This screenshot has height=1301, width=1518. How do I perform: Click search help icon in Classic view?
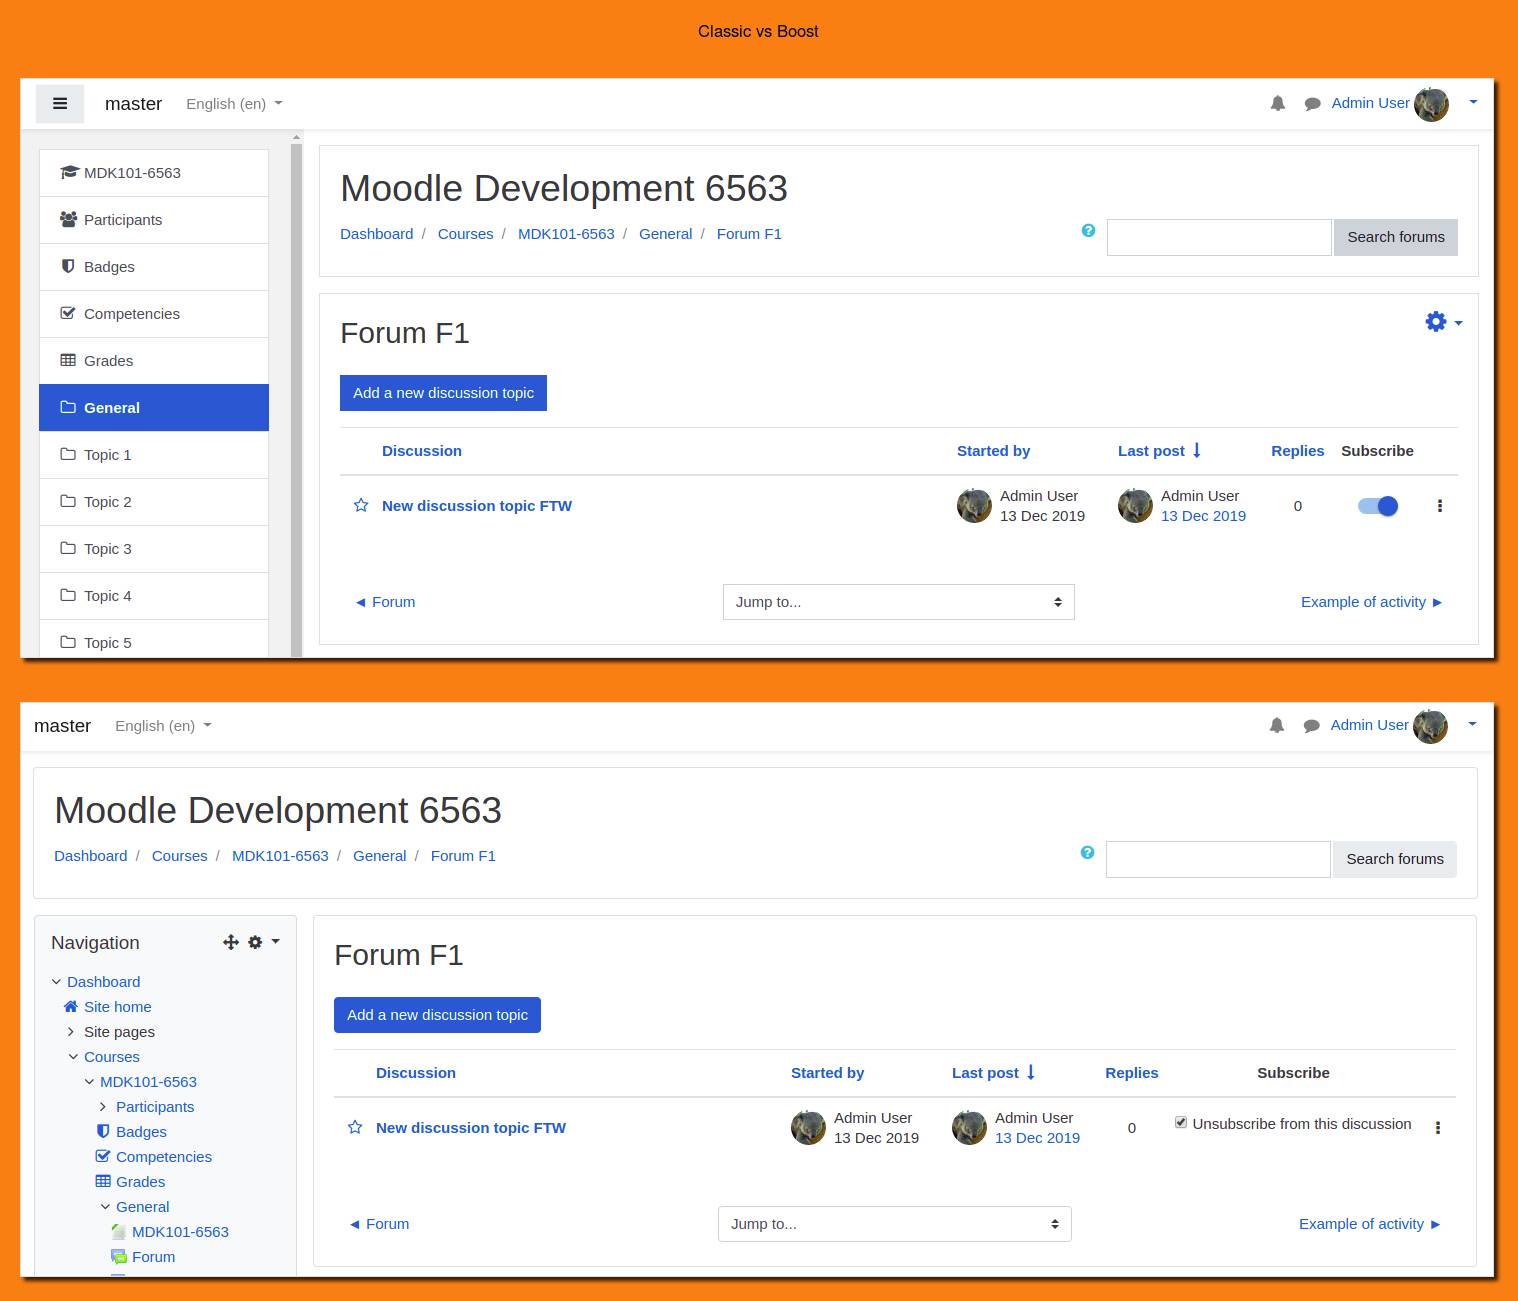point(1087,853)
